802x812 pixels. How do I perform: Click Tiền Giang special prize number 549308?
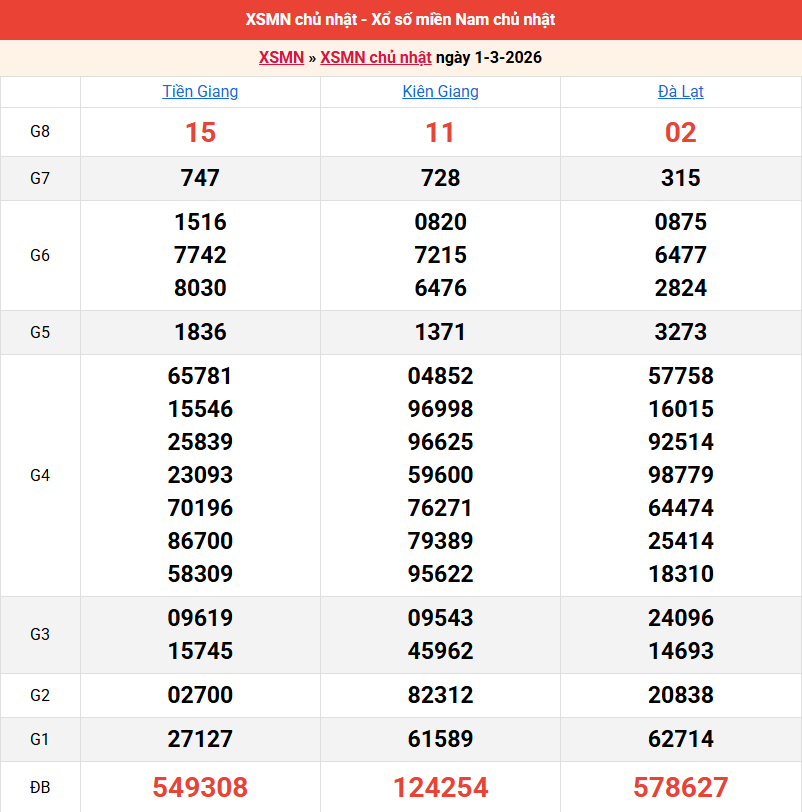pos(200,787)
